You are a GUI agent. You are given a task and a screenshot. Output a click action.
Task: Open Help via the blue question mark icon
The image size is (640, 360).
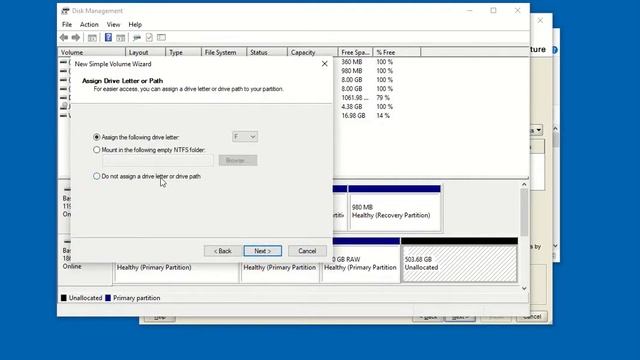108,38
